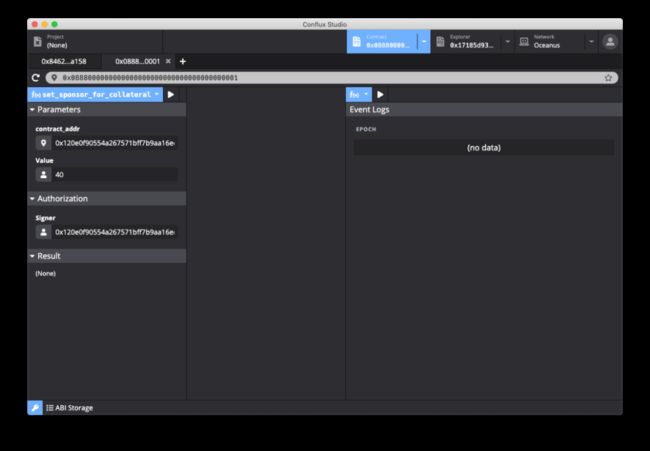The image size is (650, 451).
Task: Close the 0x0888...0001 tab
Action: (168, 61)
